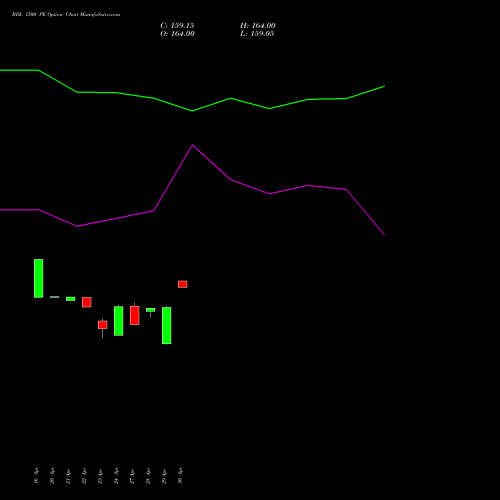This screenshot has height=500, width=500.
Task: Select the 29 Apr date label
Action: pos(164,476)
